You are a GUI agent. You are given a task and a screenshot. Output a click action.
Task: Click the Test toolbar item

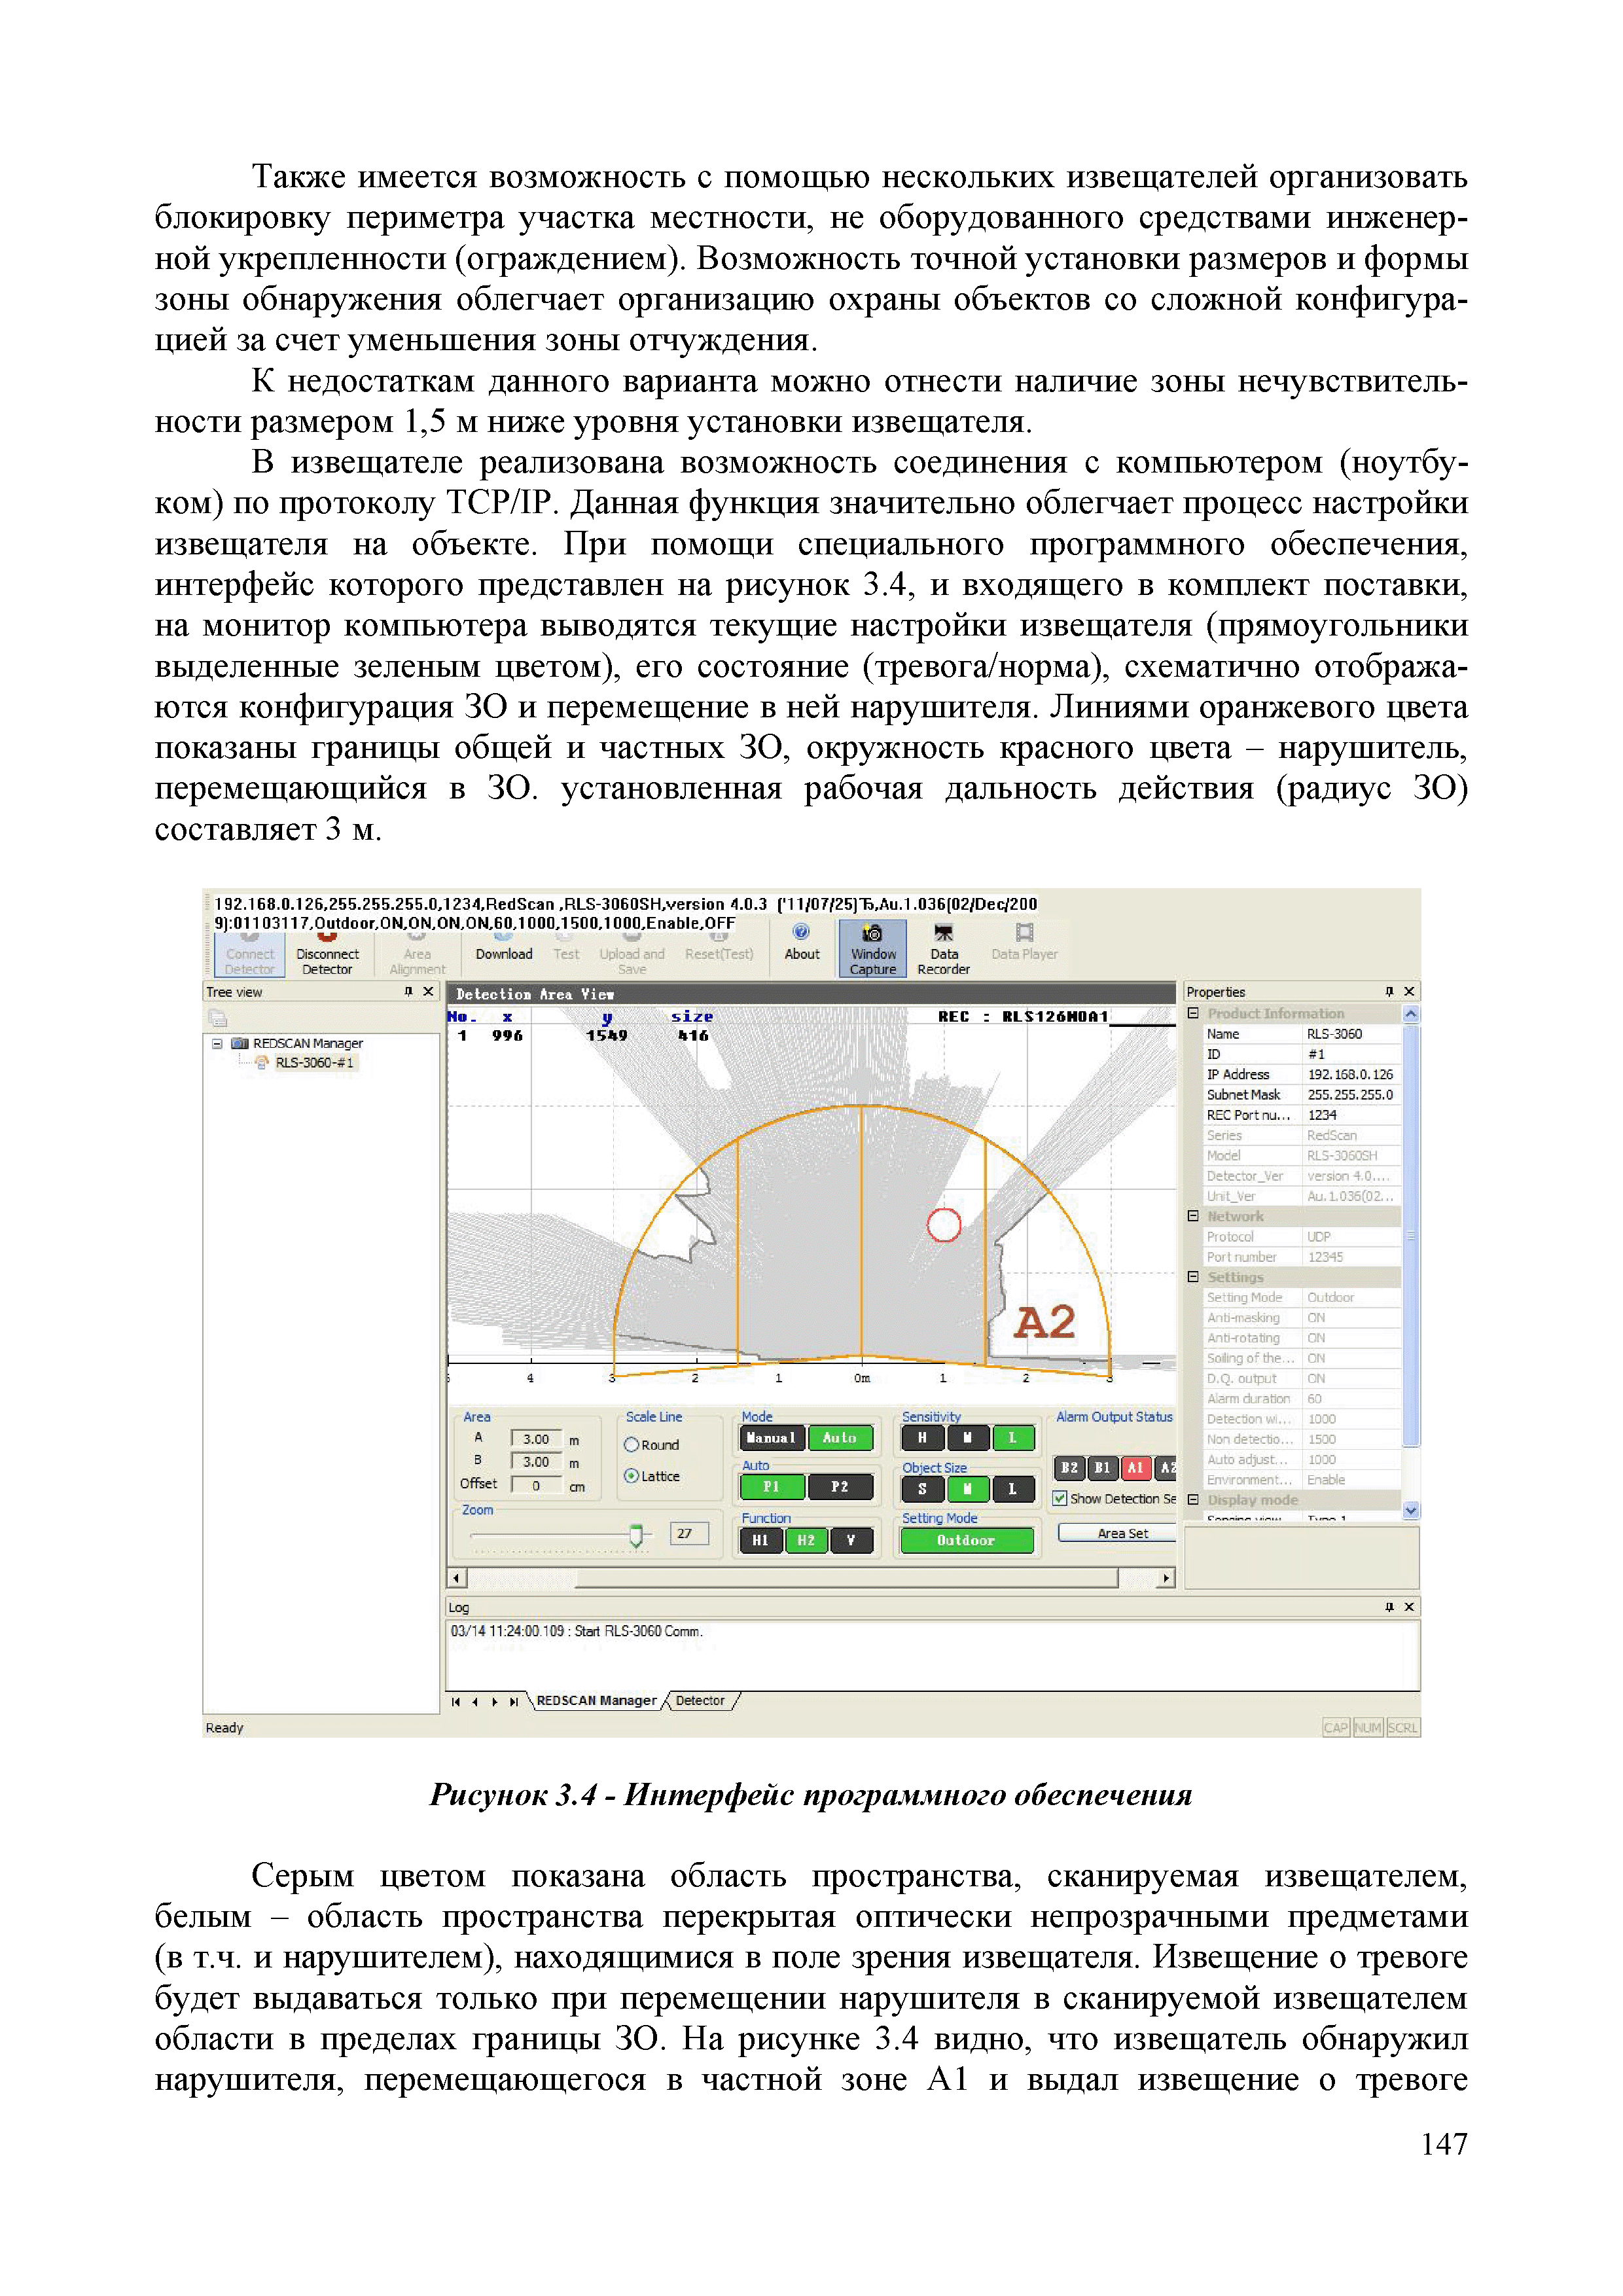(566, 948)
